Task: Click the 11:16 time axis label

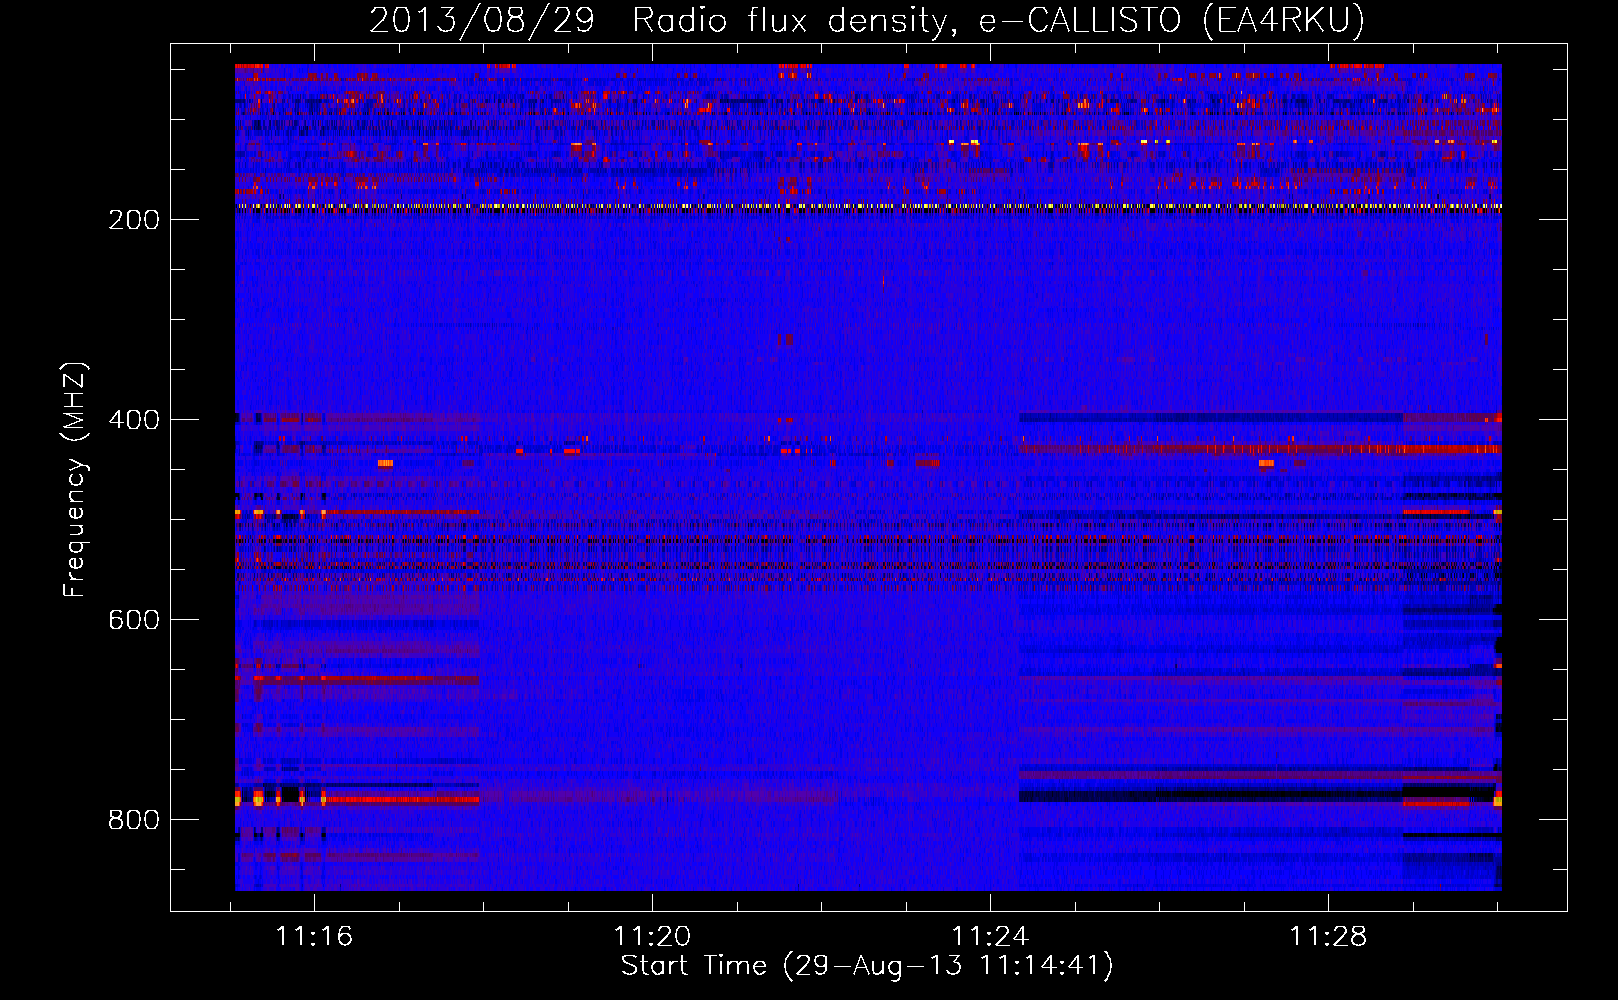Action: pos(314,937)
